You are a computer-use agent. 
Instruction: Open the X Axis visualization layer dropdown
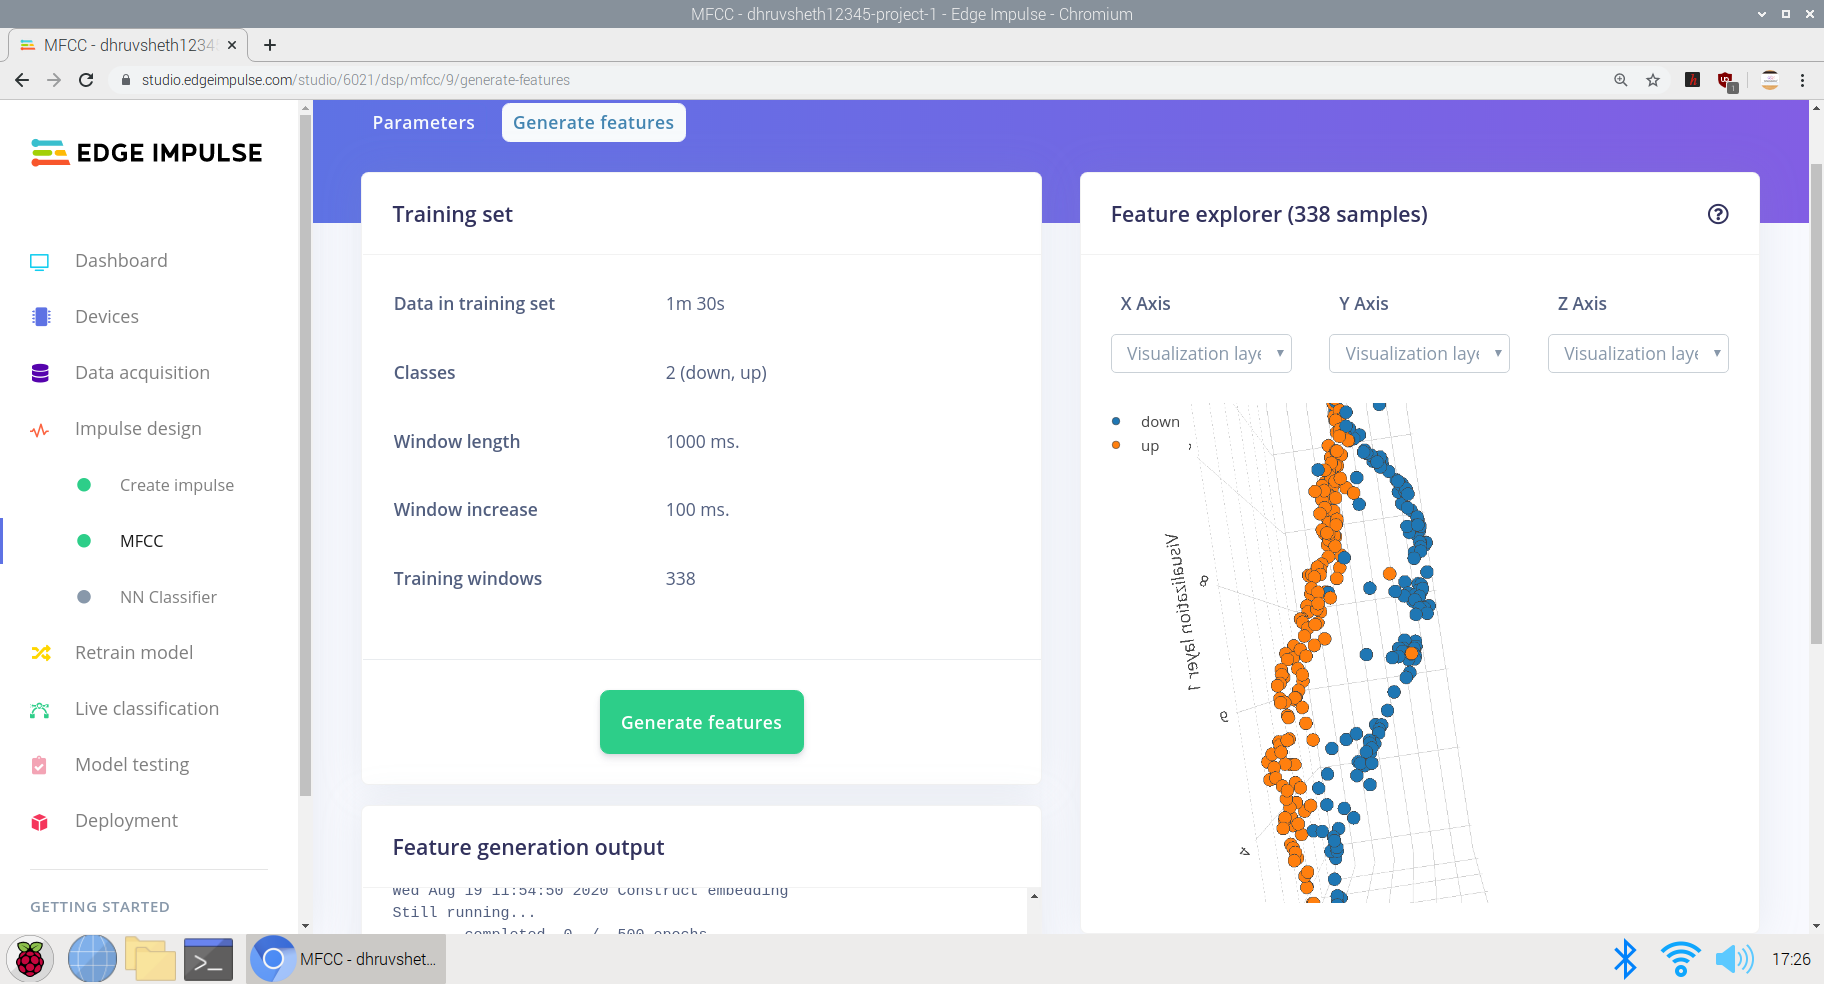point(1200,353)
